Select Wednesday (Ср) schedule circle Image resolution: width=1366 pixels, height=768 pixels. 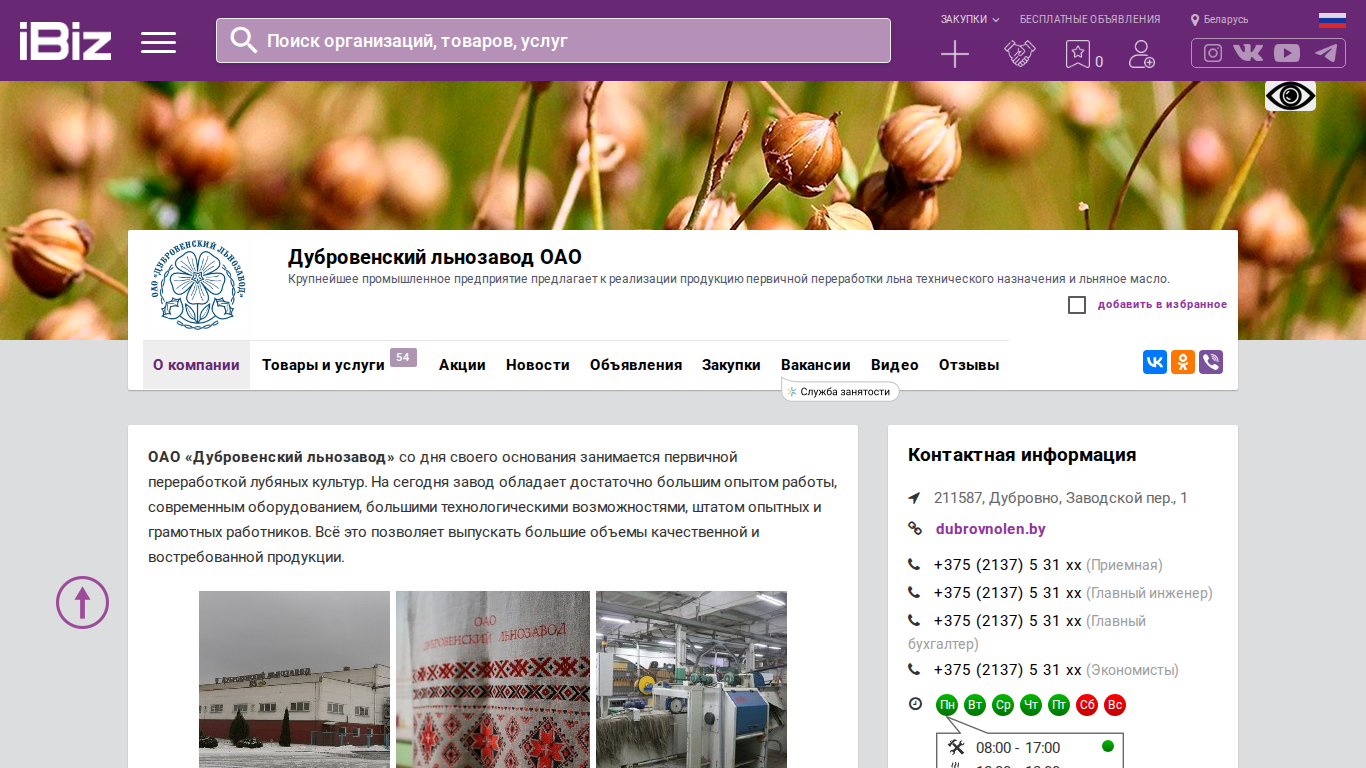click(x=1003, y=705)
